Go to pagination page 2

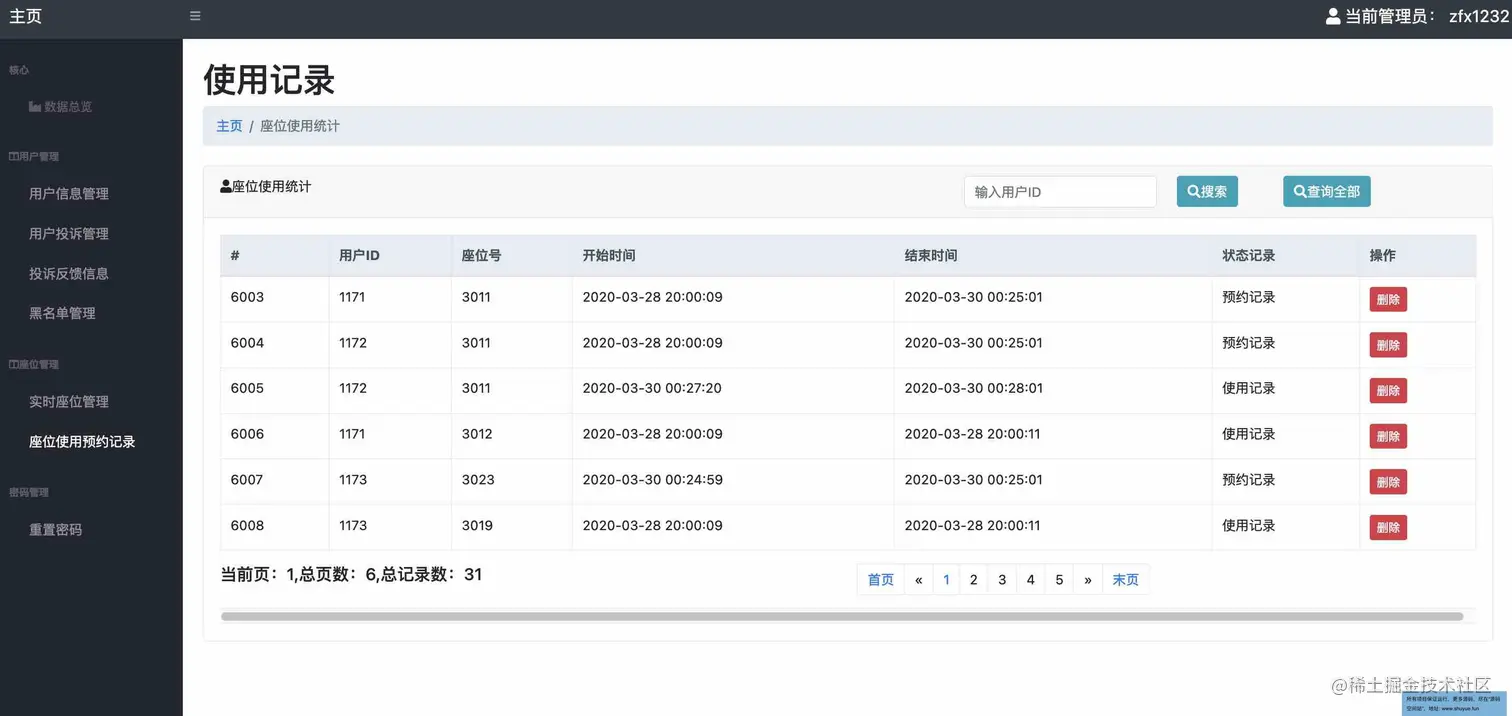pyautogui.click(x=974, y=580)
